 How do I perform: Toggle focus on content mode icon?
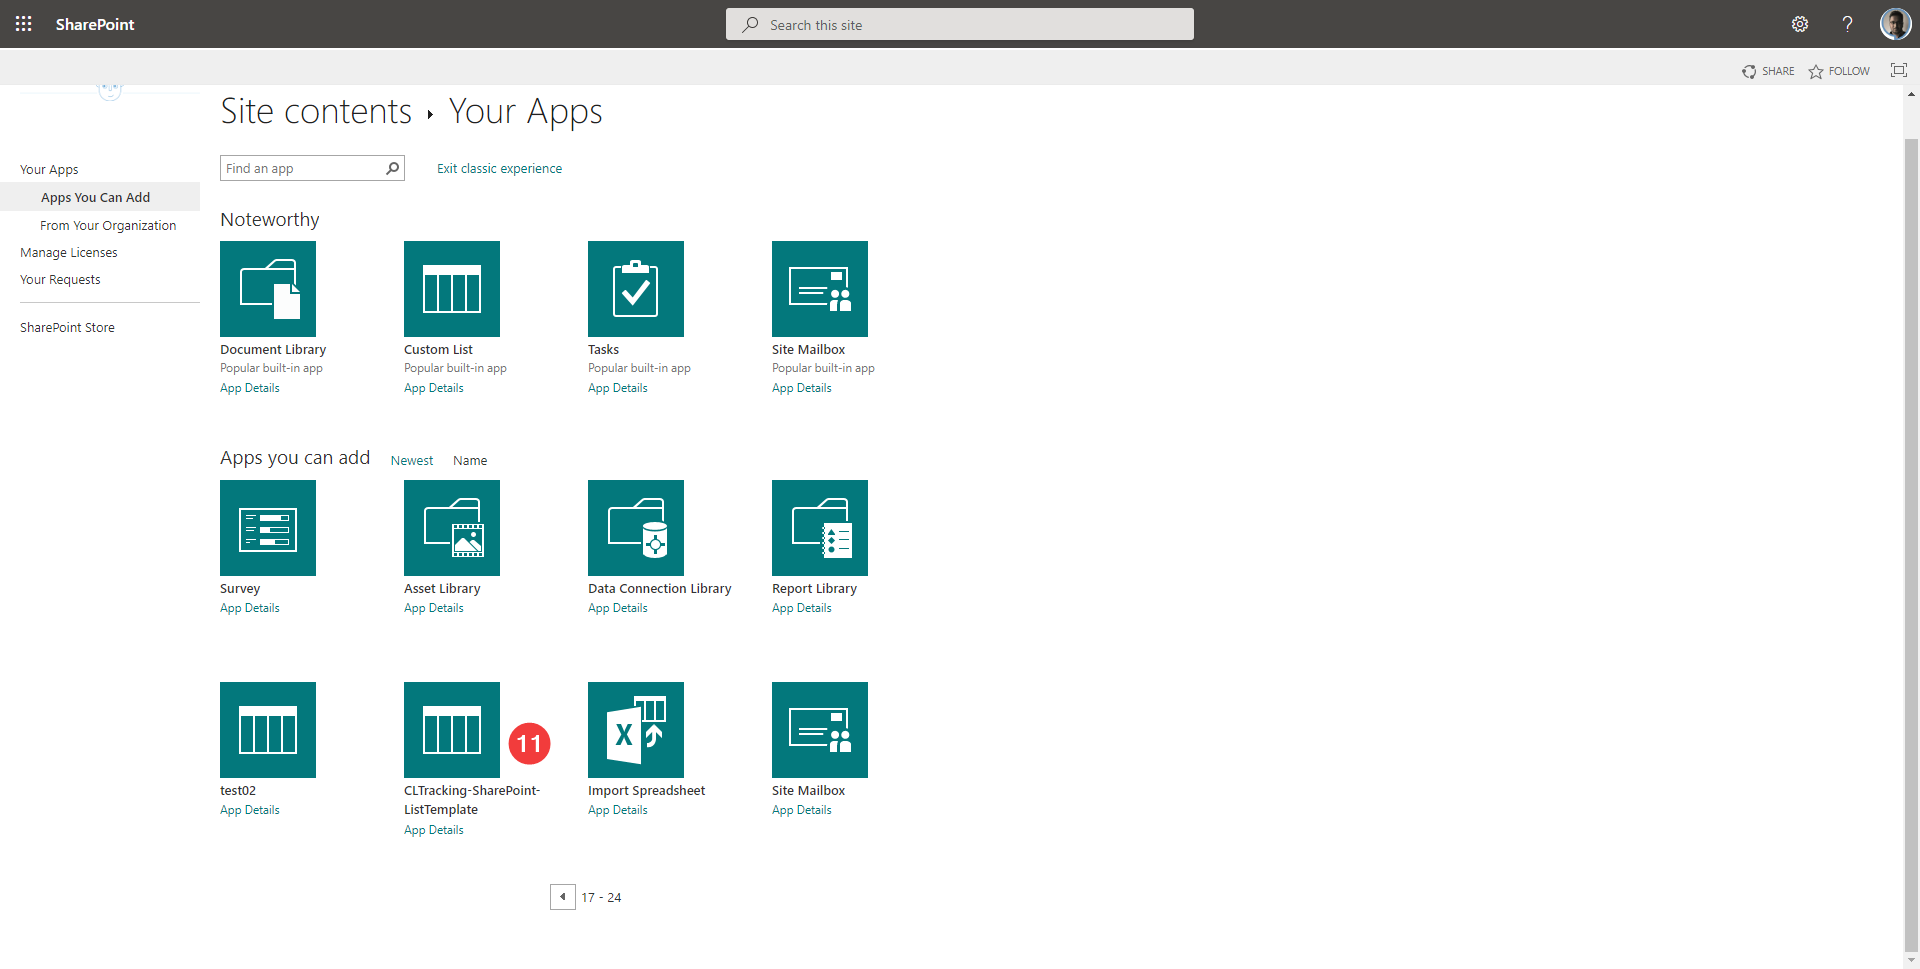tap(1899, 70)
